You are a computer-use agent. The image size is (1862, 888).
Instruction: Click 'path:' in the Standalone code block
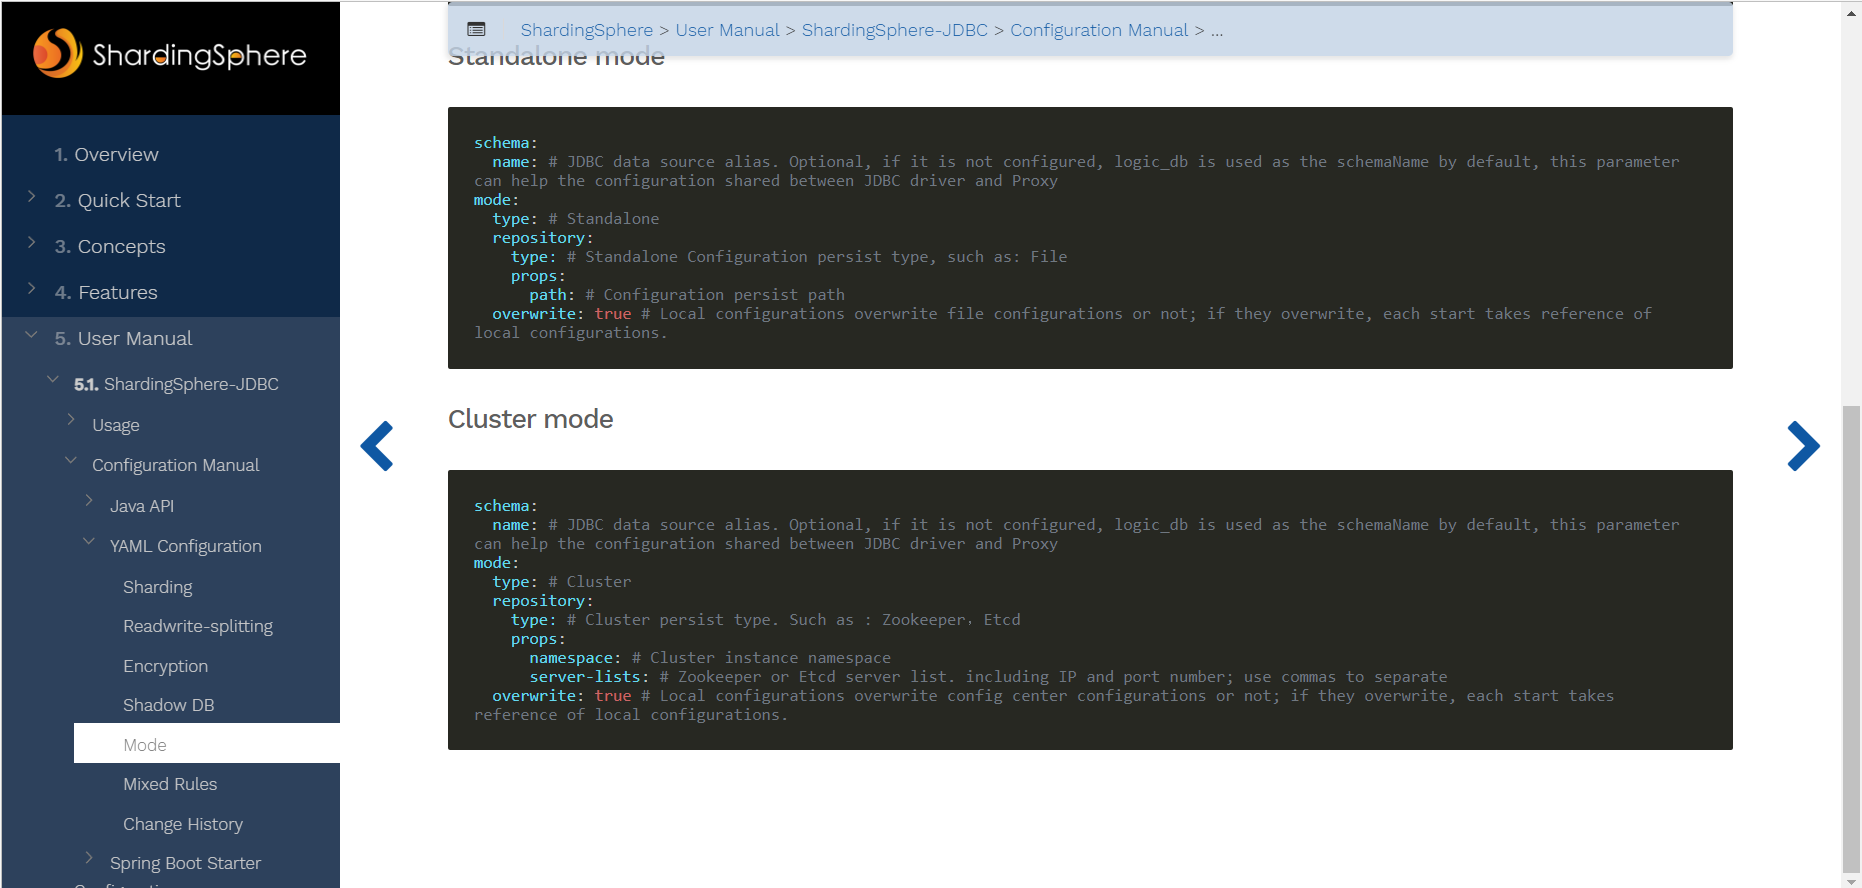tap(552, 295)
